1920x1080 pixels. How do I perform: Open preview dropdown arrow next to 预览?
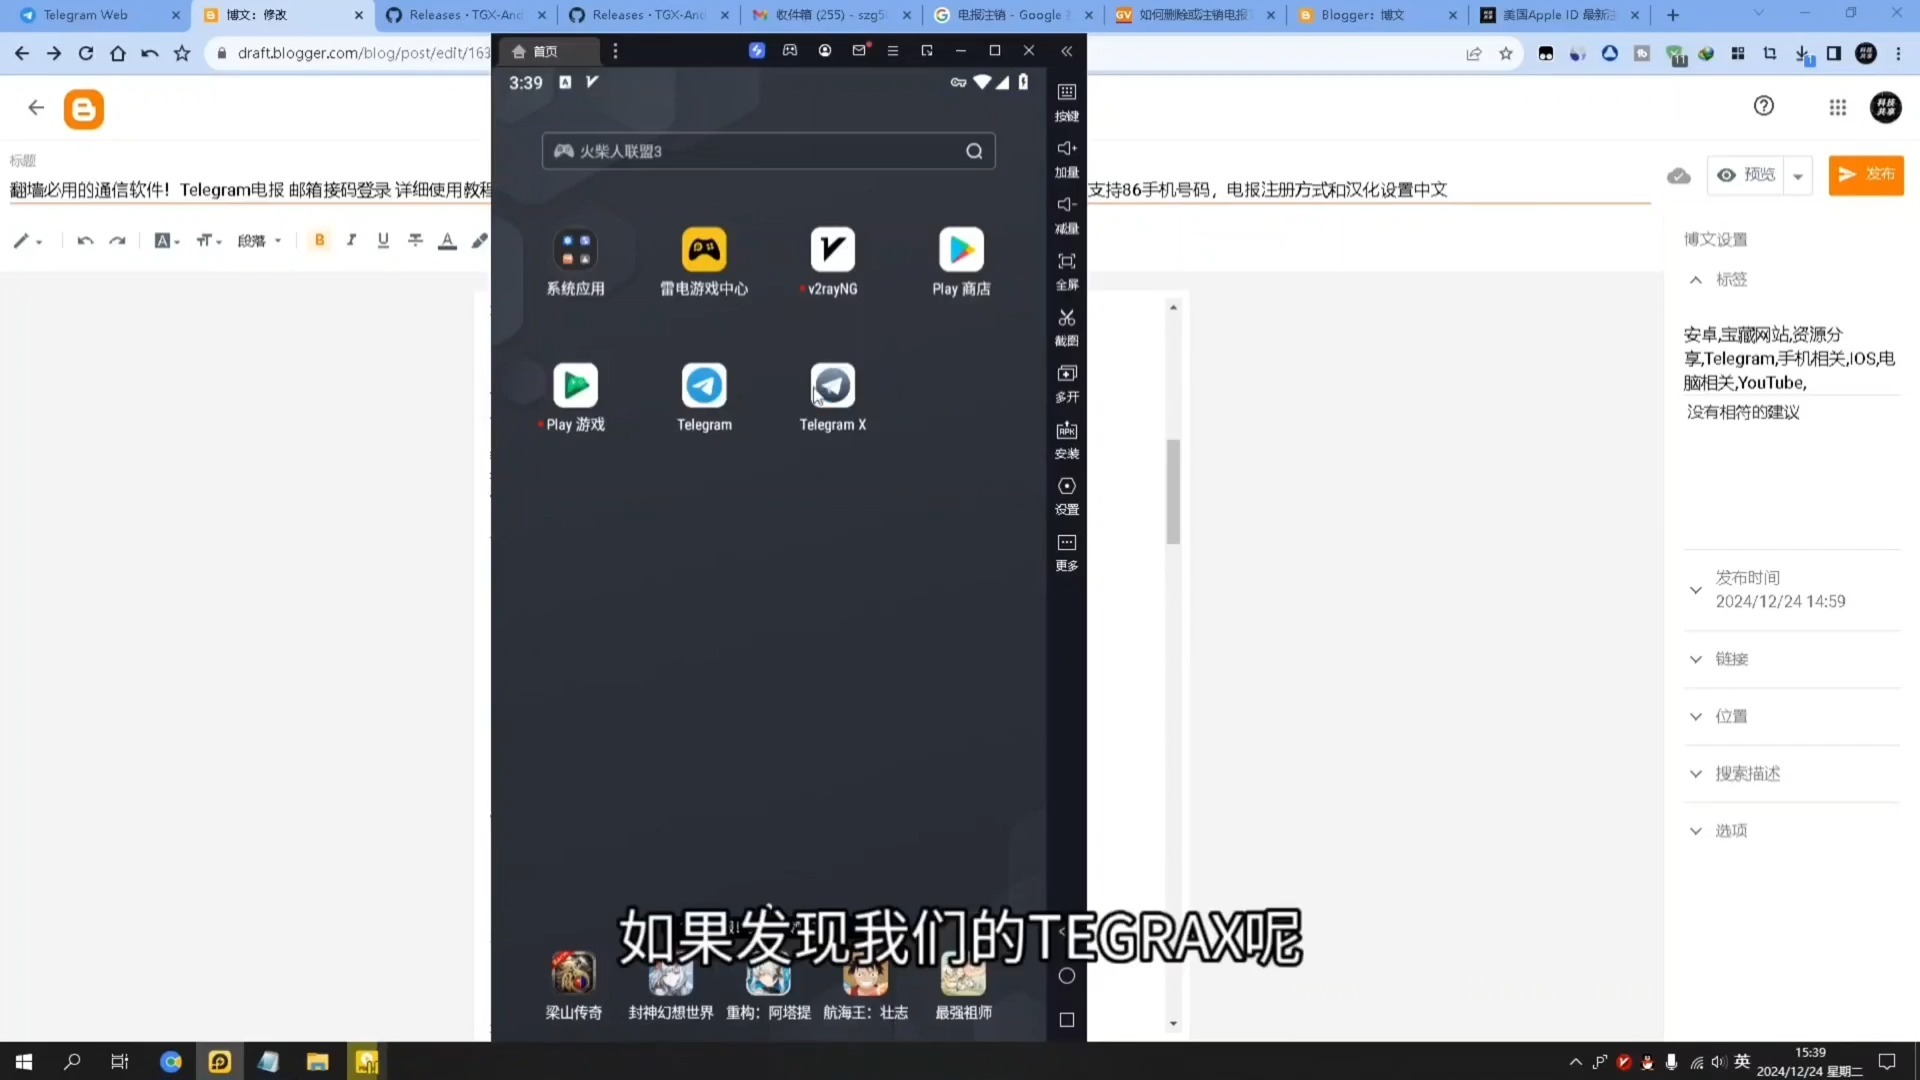1798,176
